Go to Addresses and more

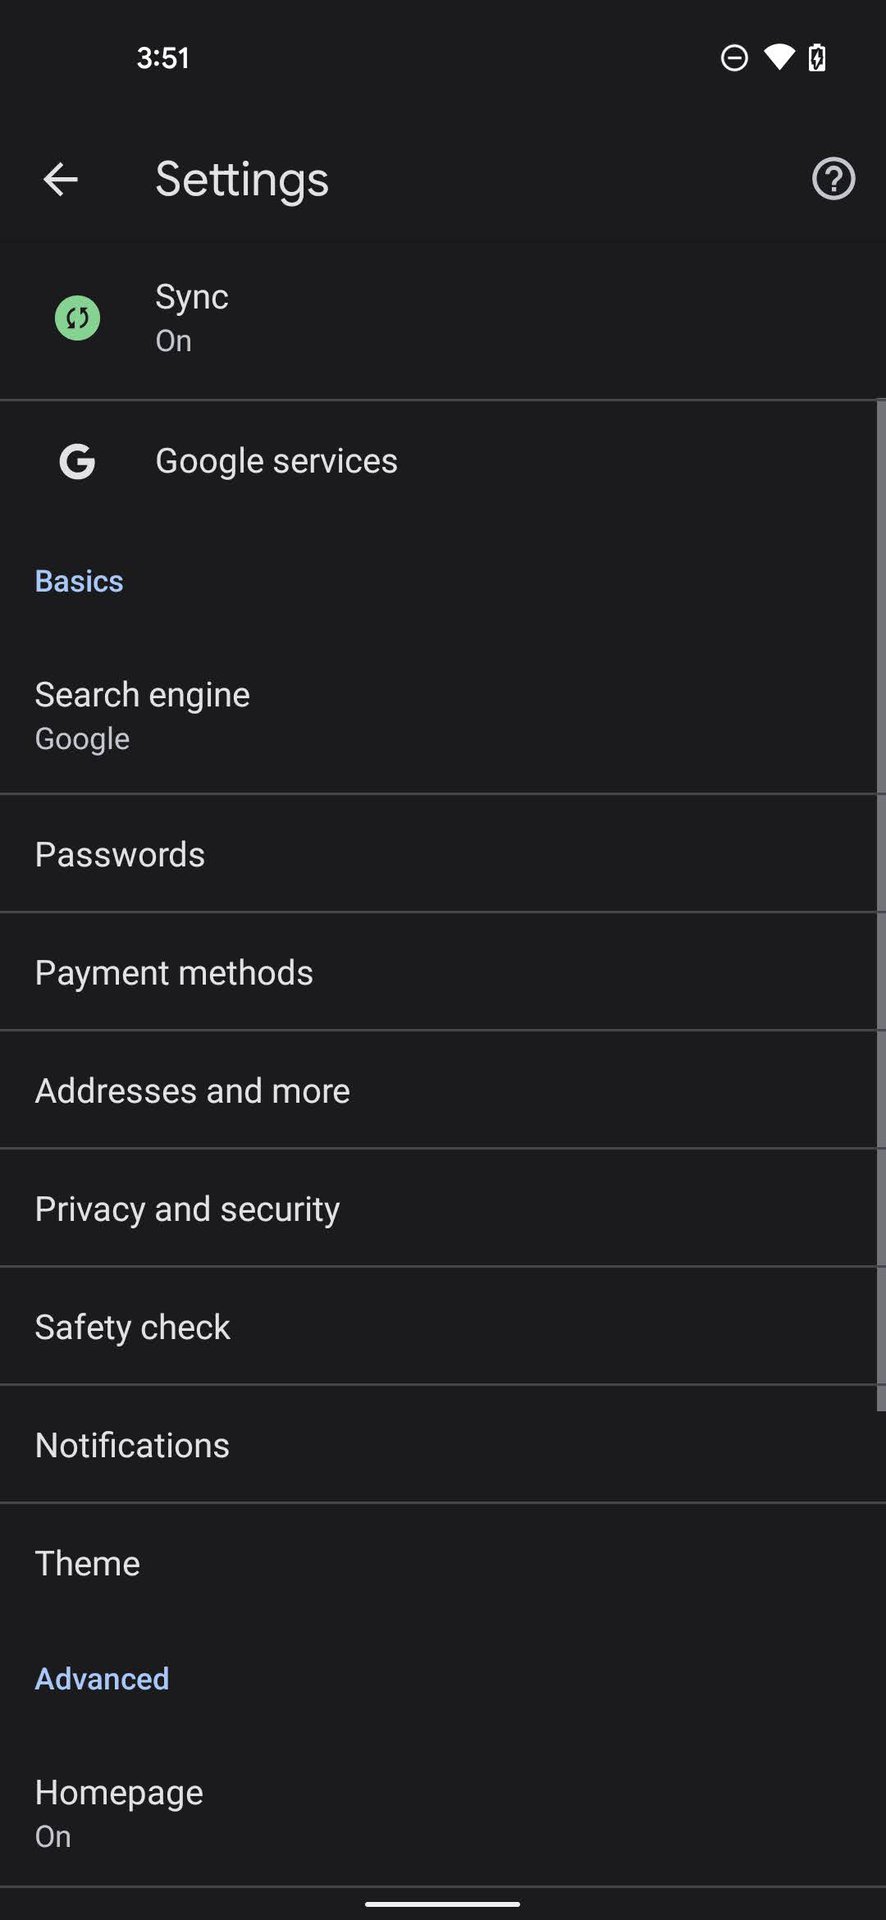pyautogui.click(x=192, y=1091)
